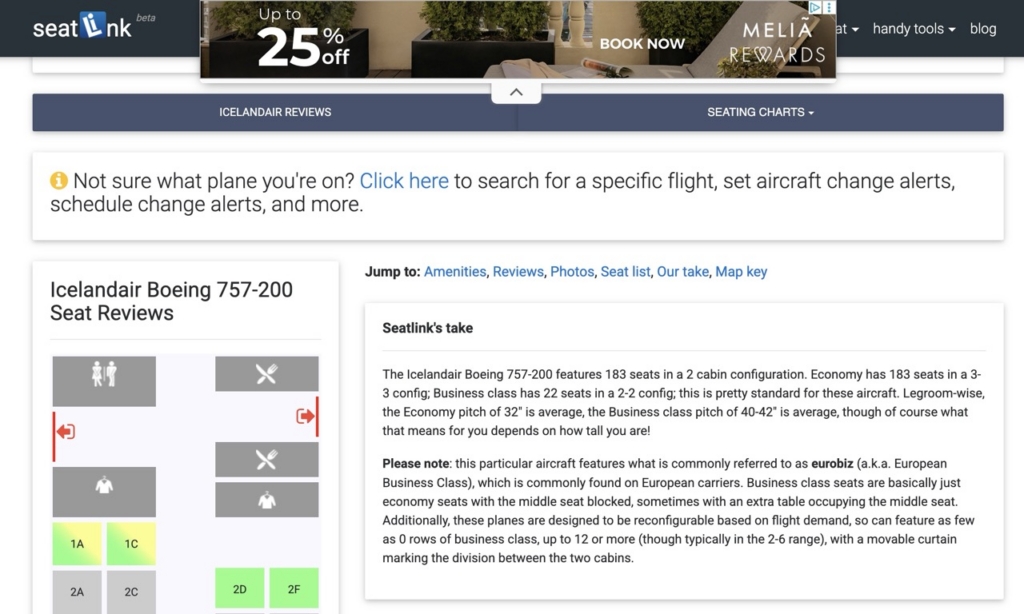This screenshot has width=1024, height=614.
Task: Jump to the Map key section
Action: 741,272
